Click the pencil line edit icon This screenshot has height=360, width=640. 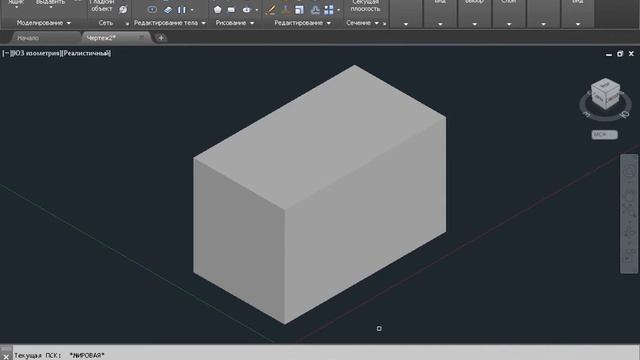coord(270,10)
